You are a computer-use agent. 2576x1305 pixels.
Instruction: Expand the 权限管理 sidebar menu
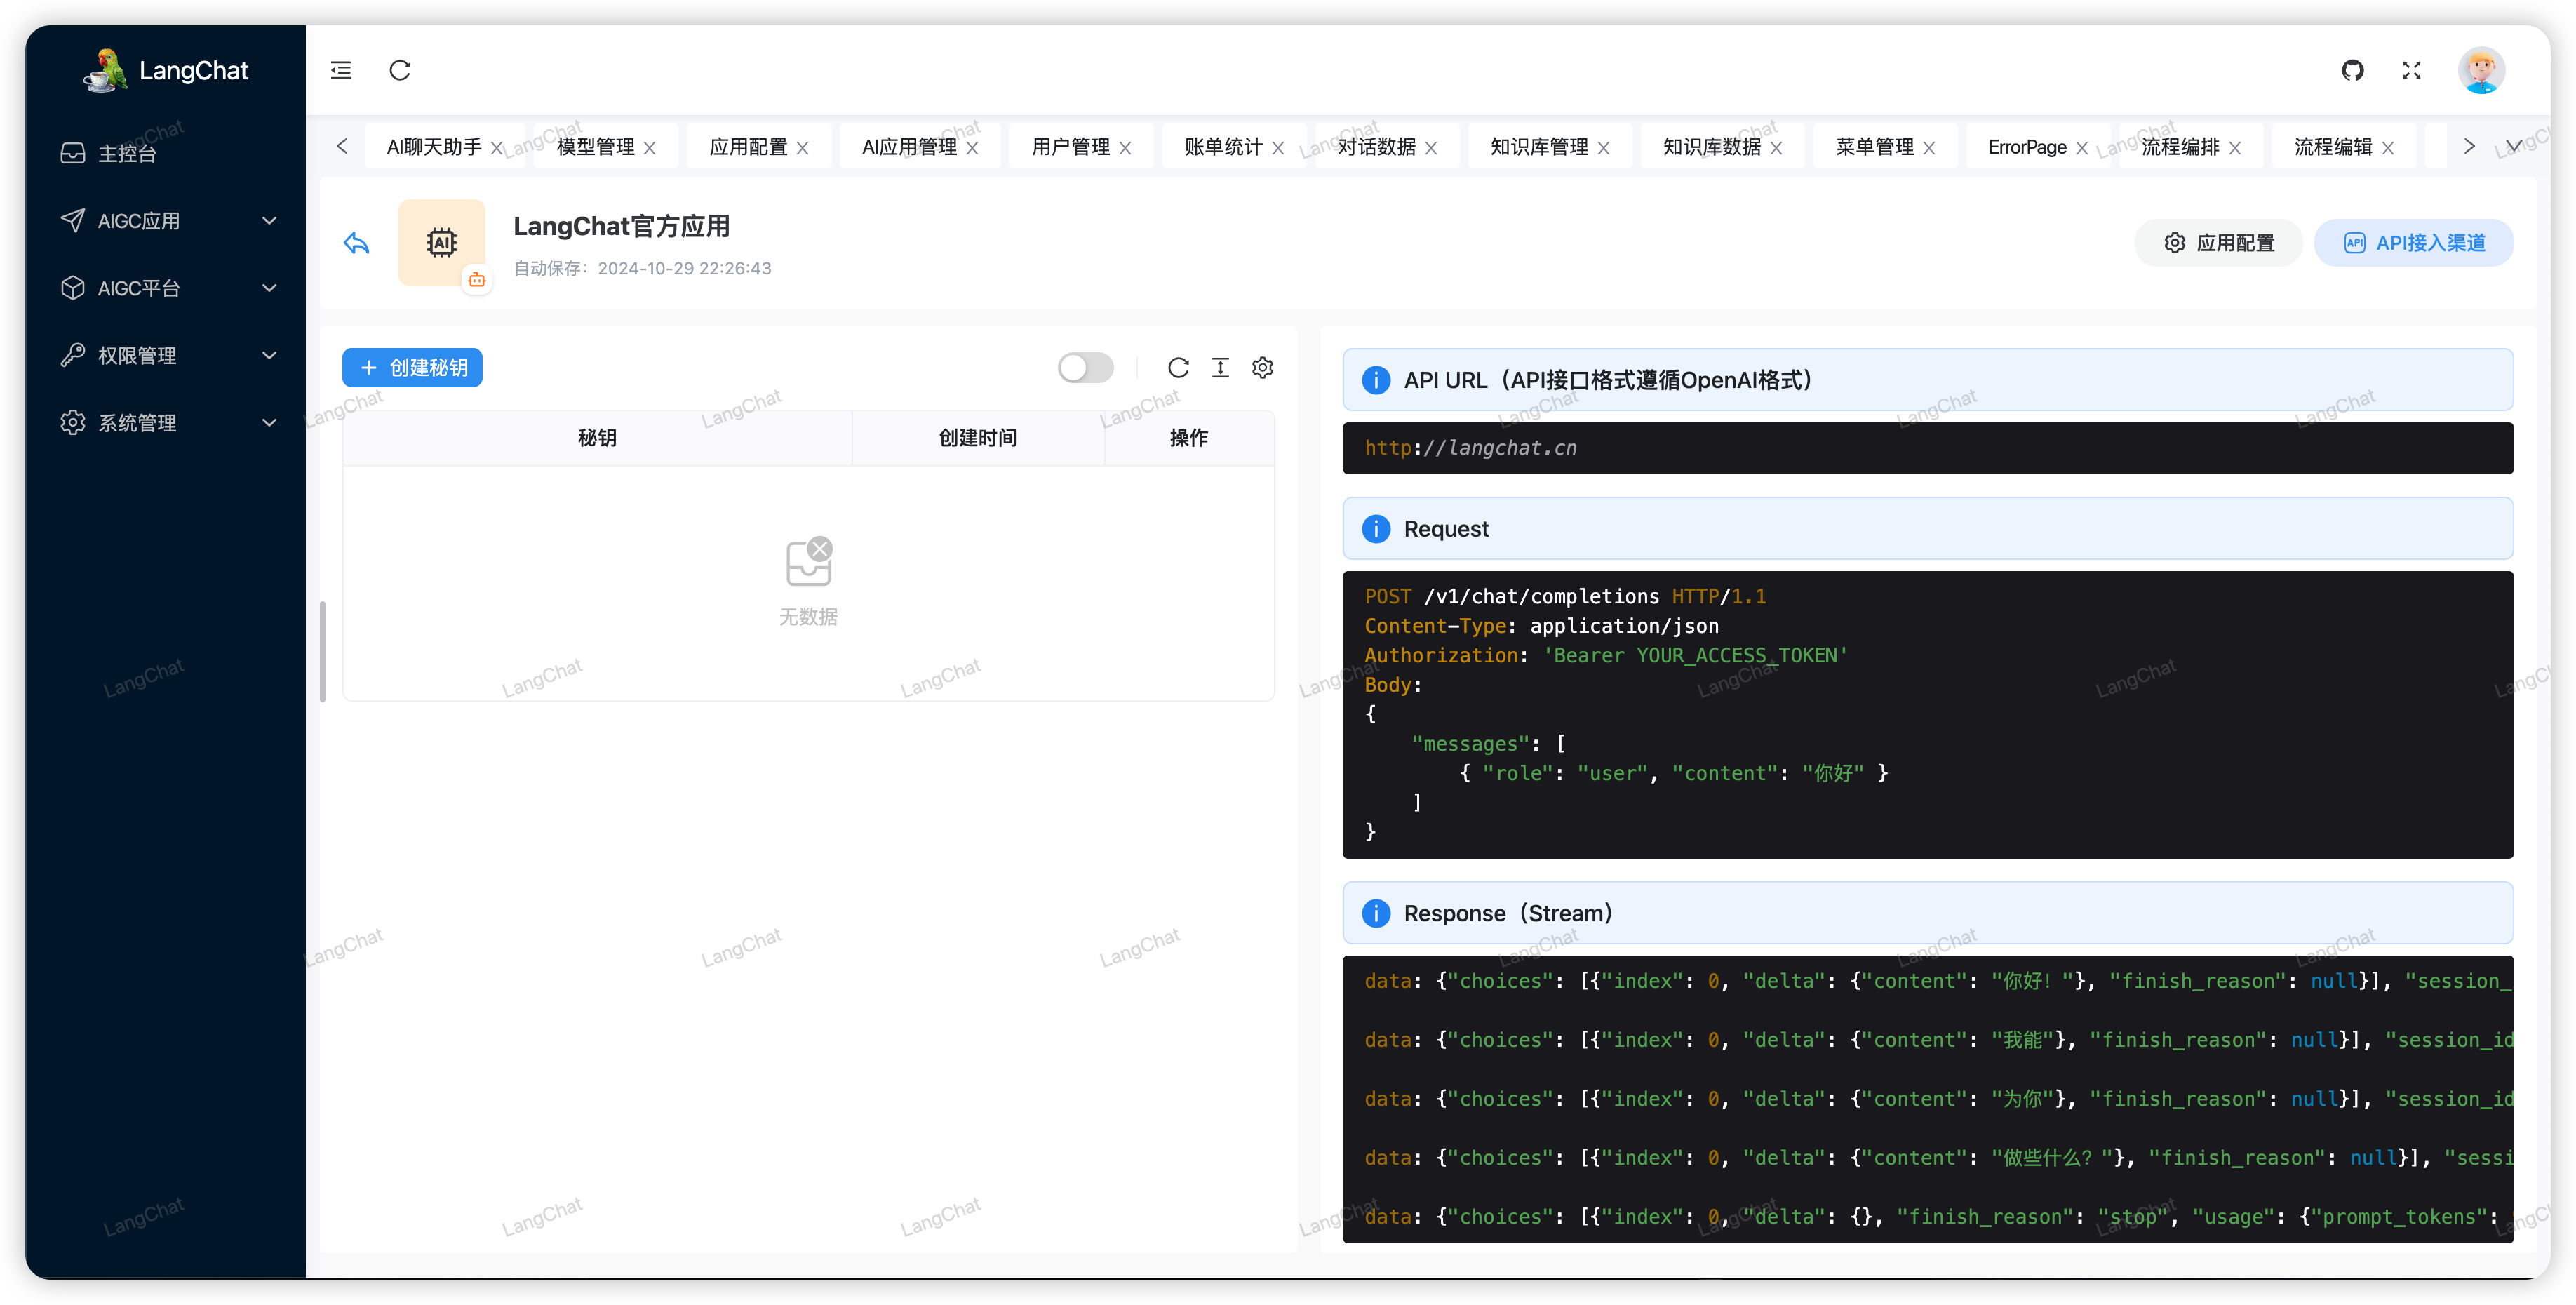click(168, 355)
